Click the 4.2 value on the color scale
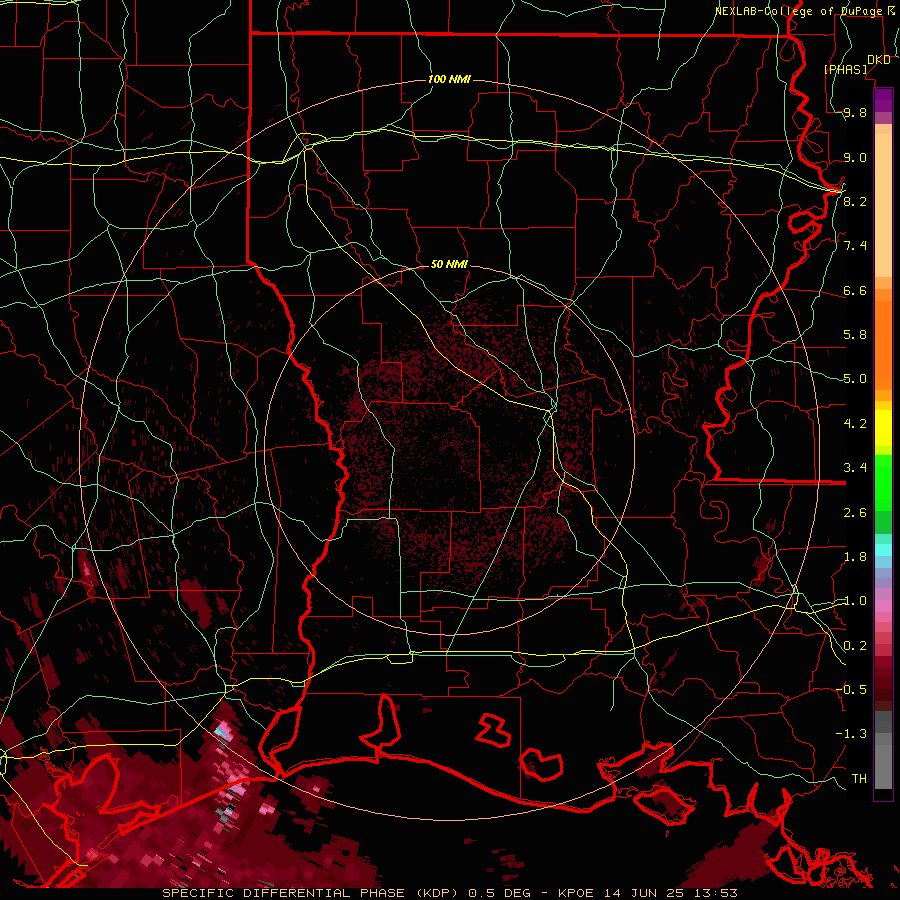The image size is (900, 900). [x=855, y=424]
